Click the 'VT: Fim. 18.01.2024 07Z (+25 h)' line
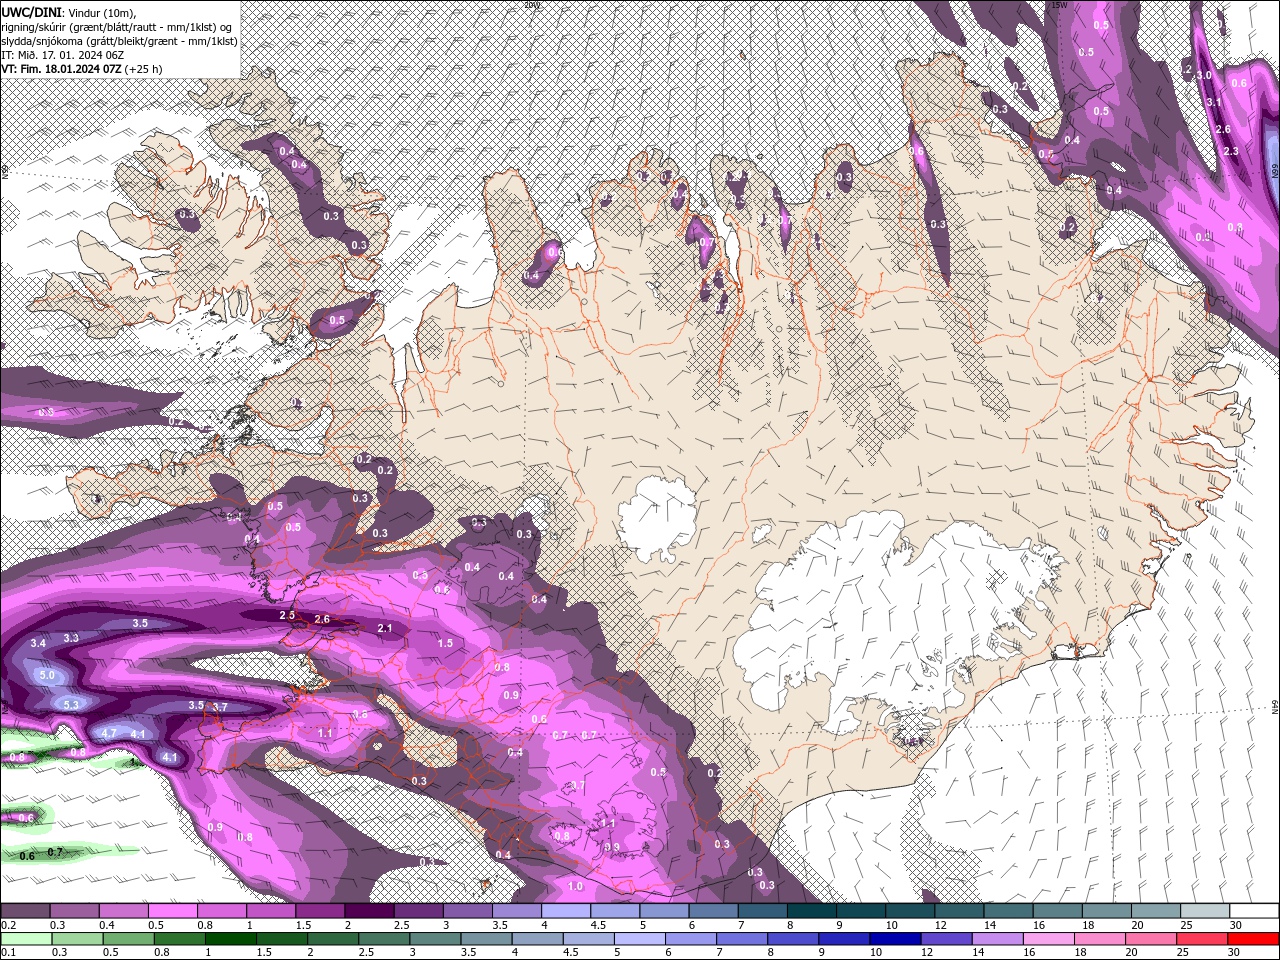Viewport: 1280px width, 960px height. [x=82, y=69]
